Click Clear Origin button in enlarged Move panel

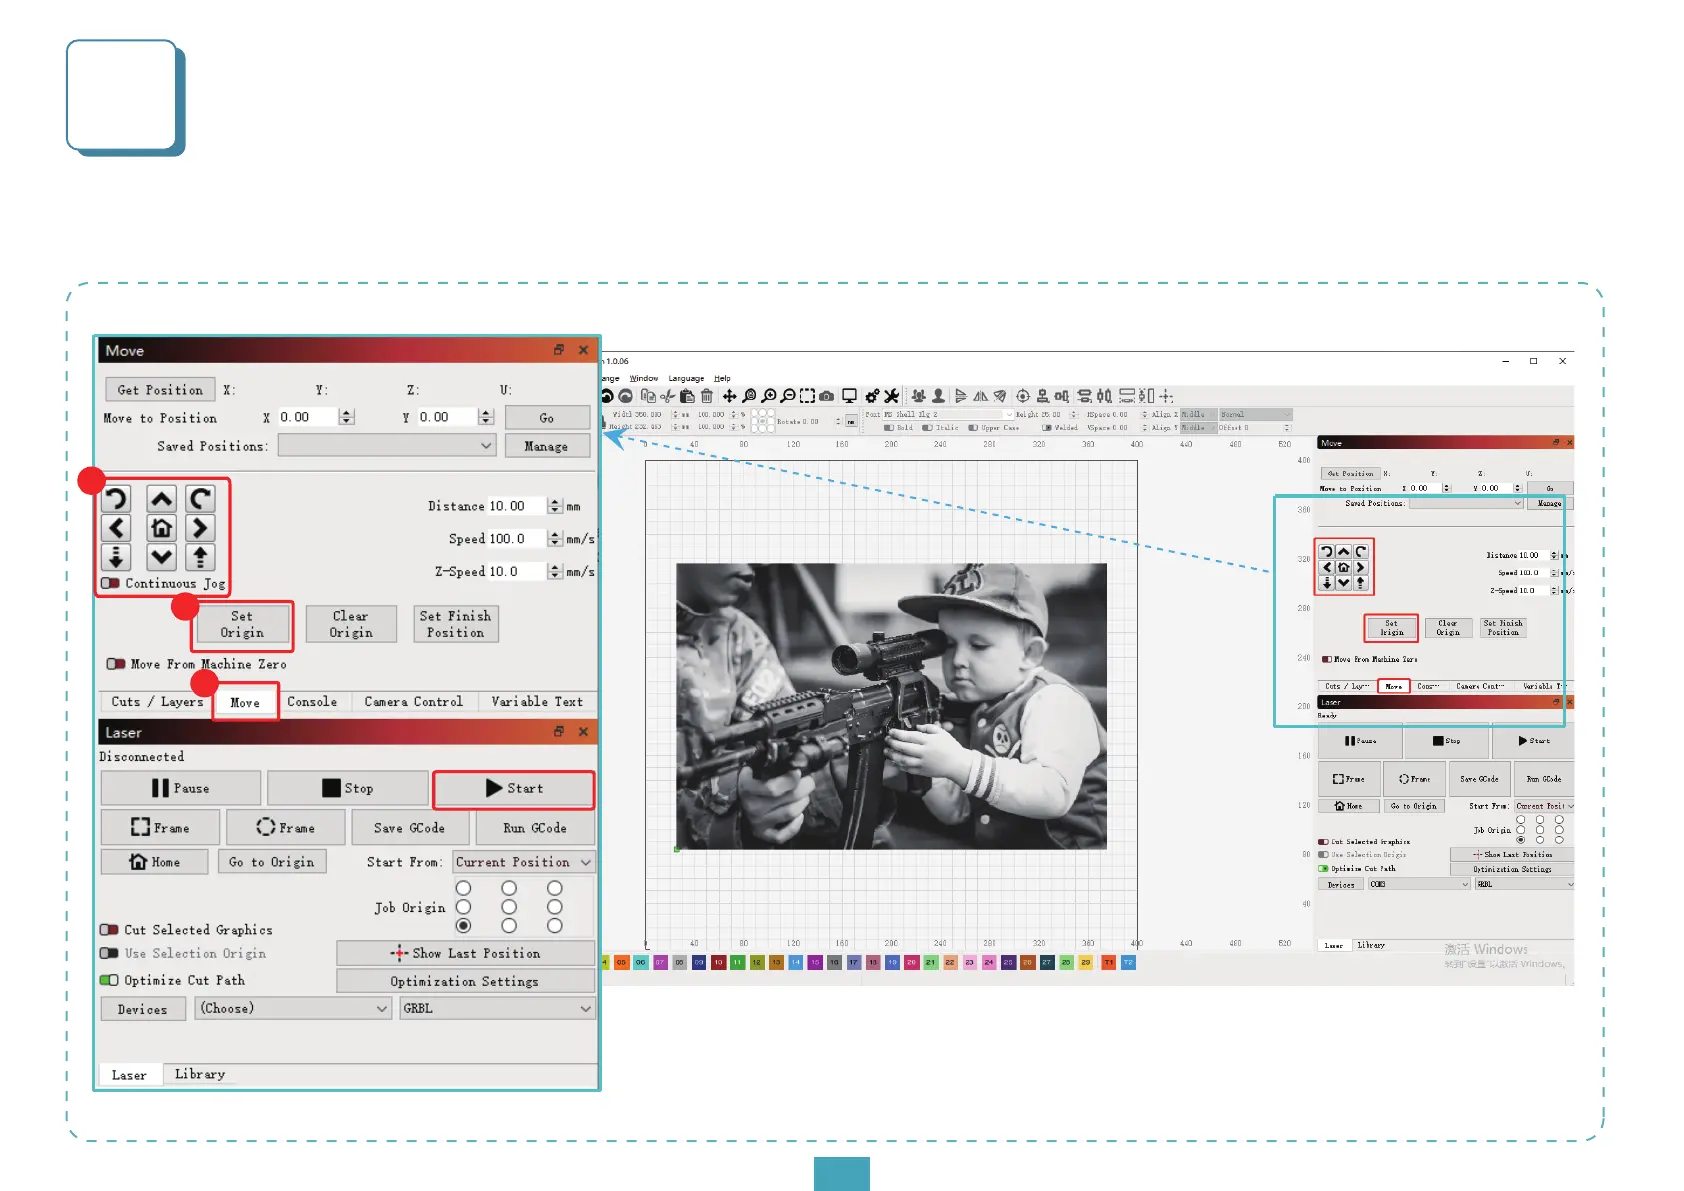(x=351, y=625)
